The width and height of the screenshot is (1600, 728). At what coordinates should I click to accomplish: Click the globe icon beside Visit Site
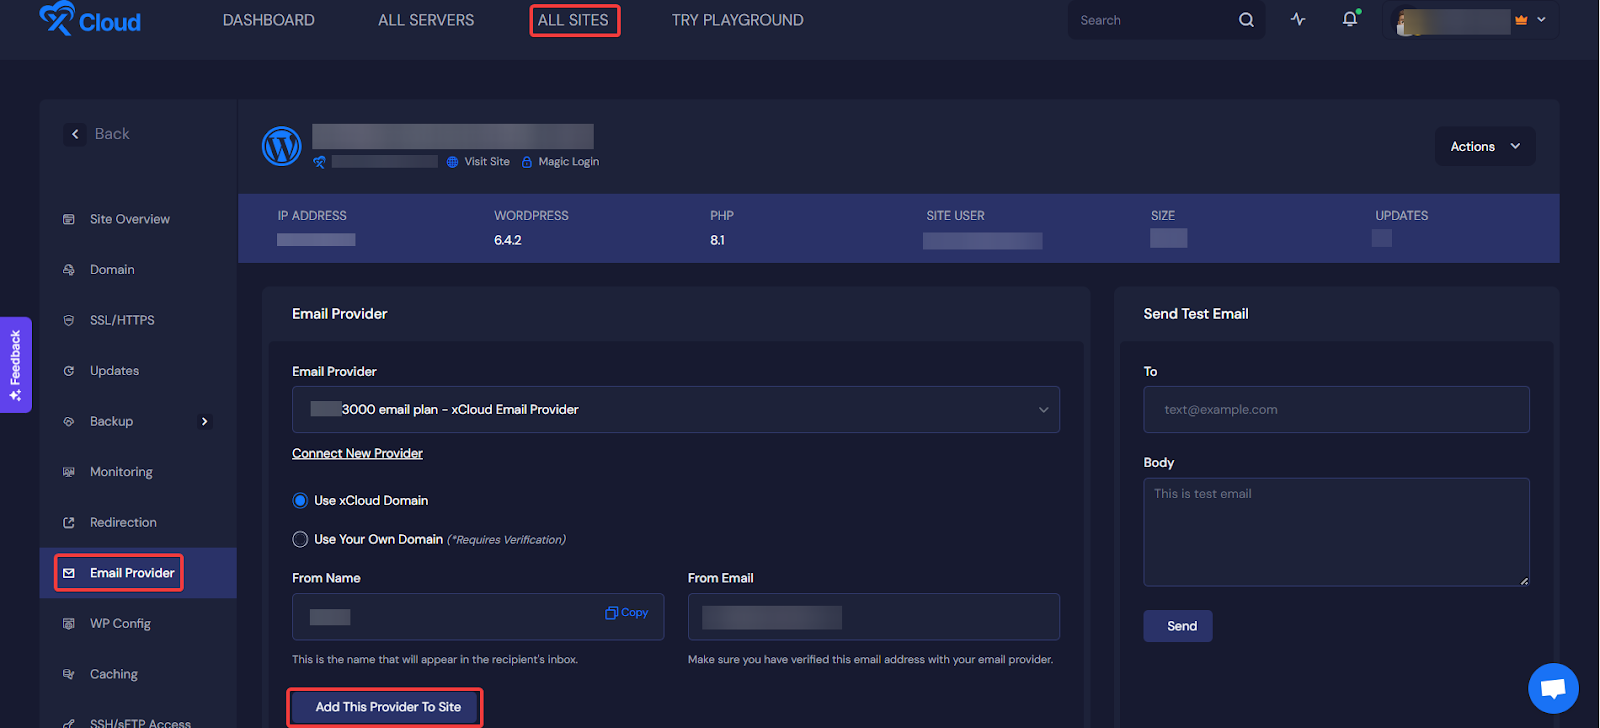click(x=453, y=162)
